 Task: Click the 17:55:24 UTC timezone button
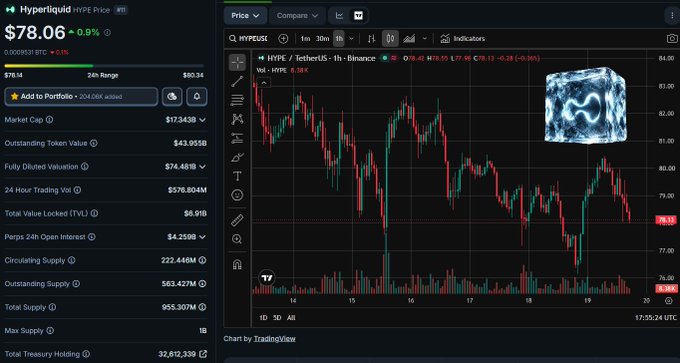655,317
